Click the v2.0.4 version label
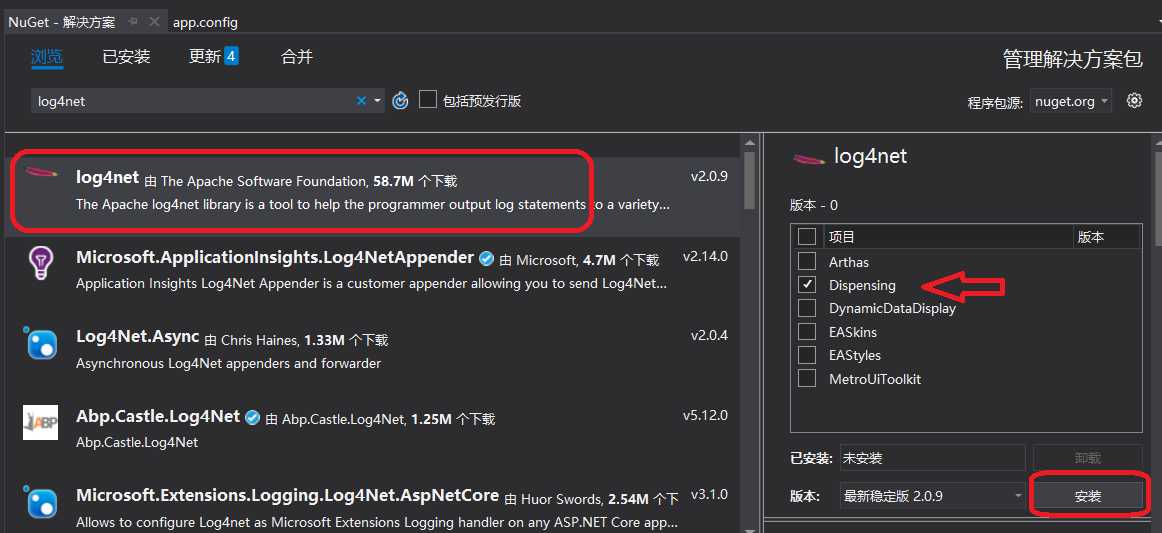The height and width of the screenshot is (533, 1162). pos(709,335)
